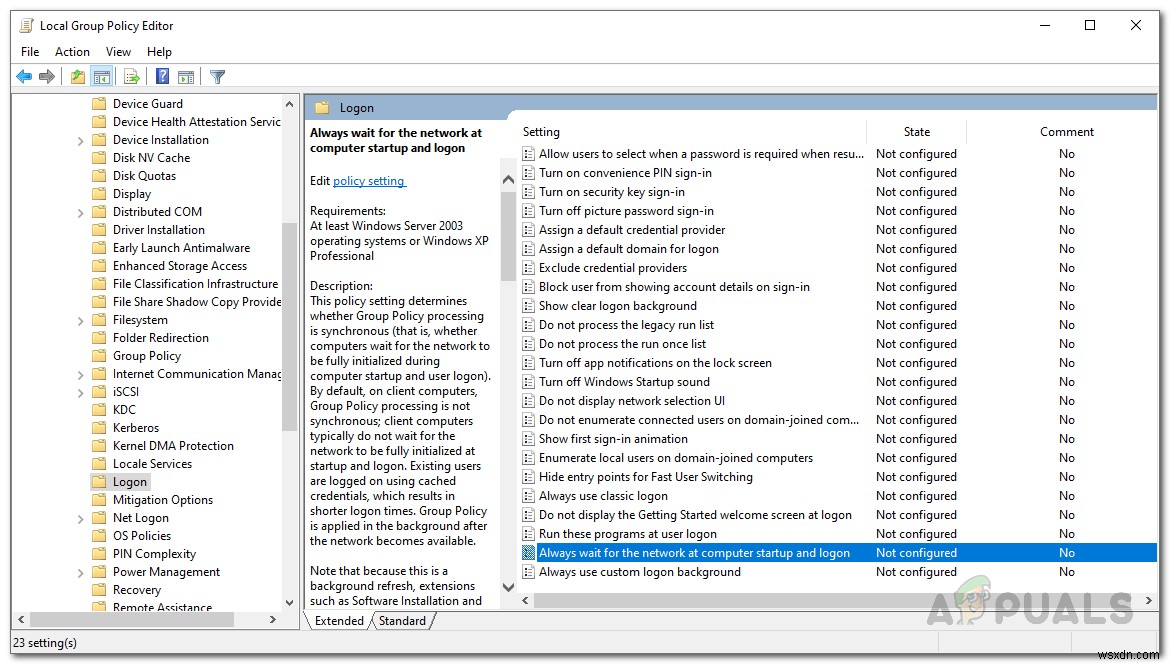Click tree pane scroll down arrow
The height and width of the screenshot is (665, 1171).
290,603
